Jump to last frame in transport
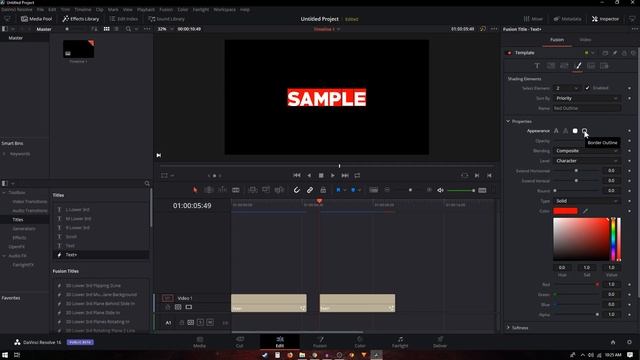Viewport: 640px width, 360px height. point(345,175)
